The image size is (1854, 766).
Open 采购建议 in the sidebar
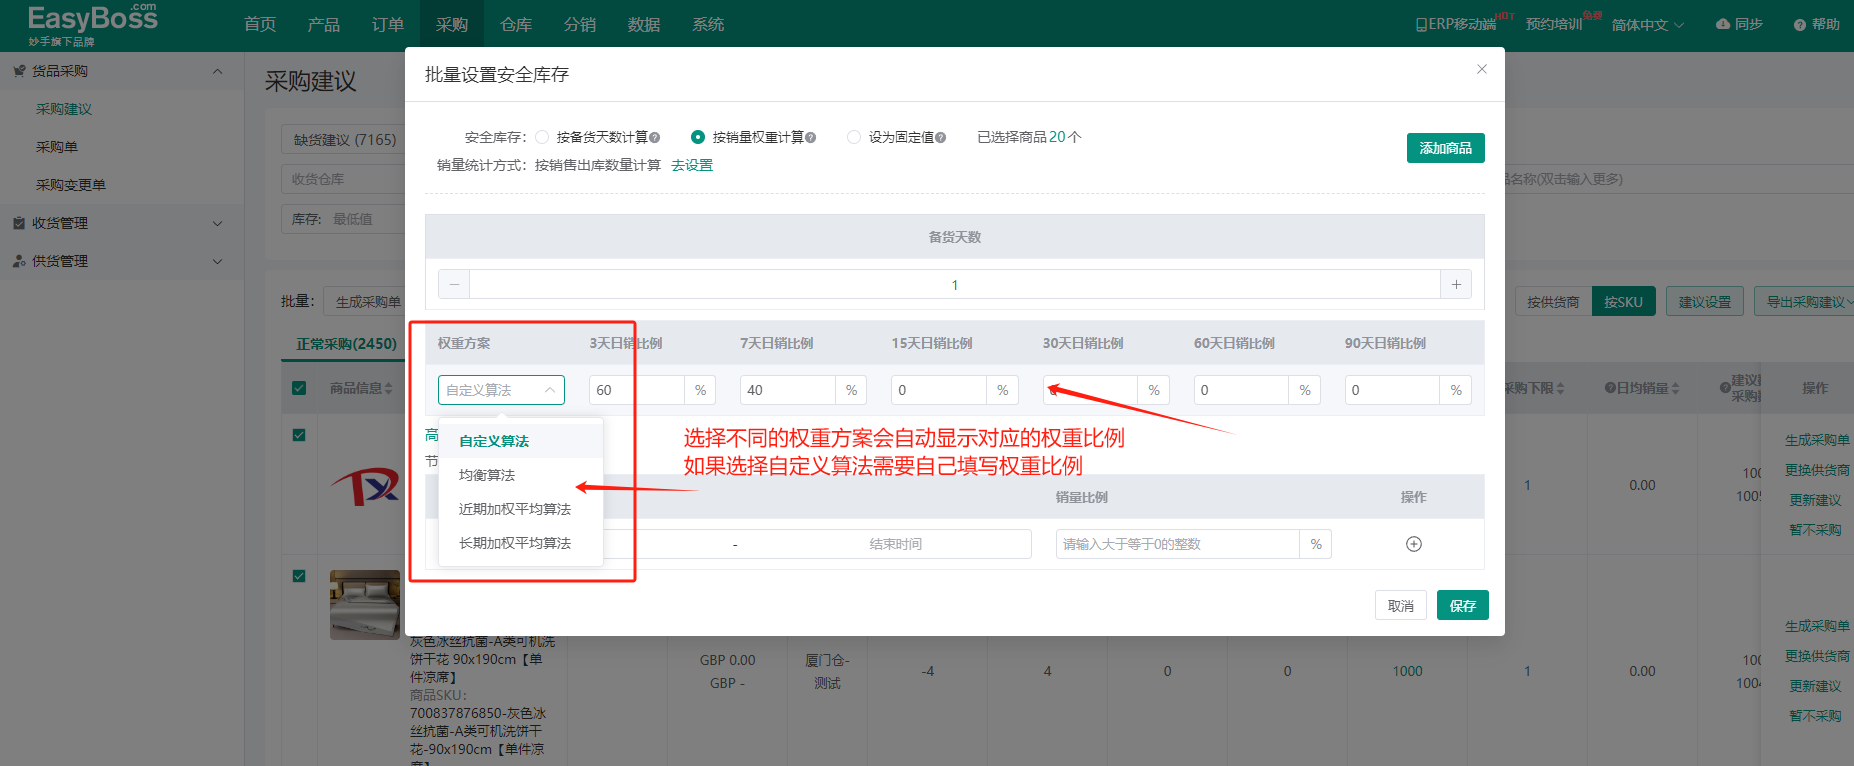[64, 109]
